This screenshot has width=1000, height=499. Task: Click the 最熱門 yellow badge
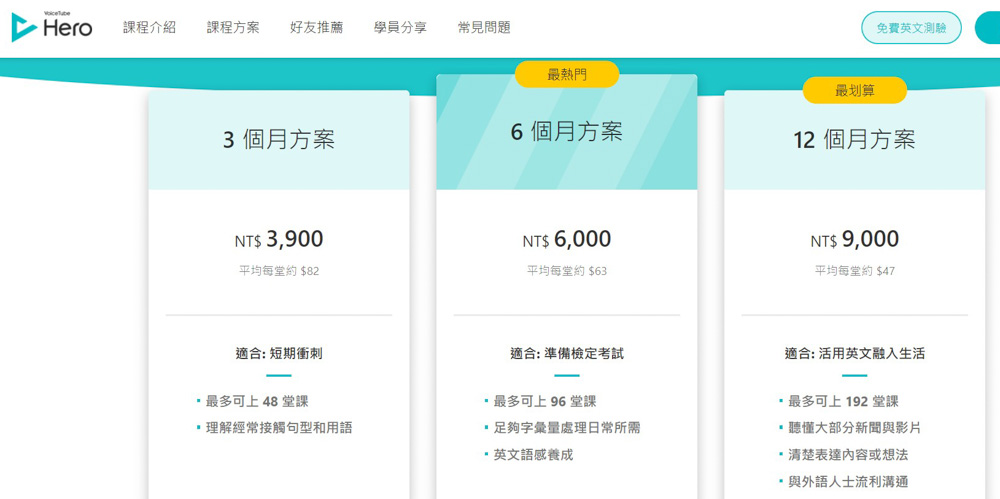[567, 74]
